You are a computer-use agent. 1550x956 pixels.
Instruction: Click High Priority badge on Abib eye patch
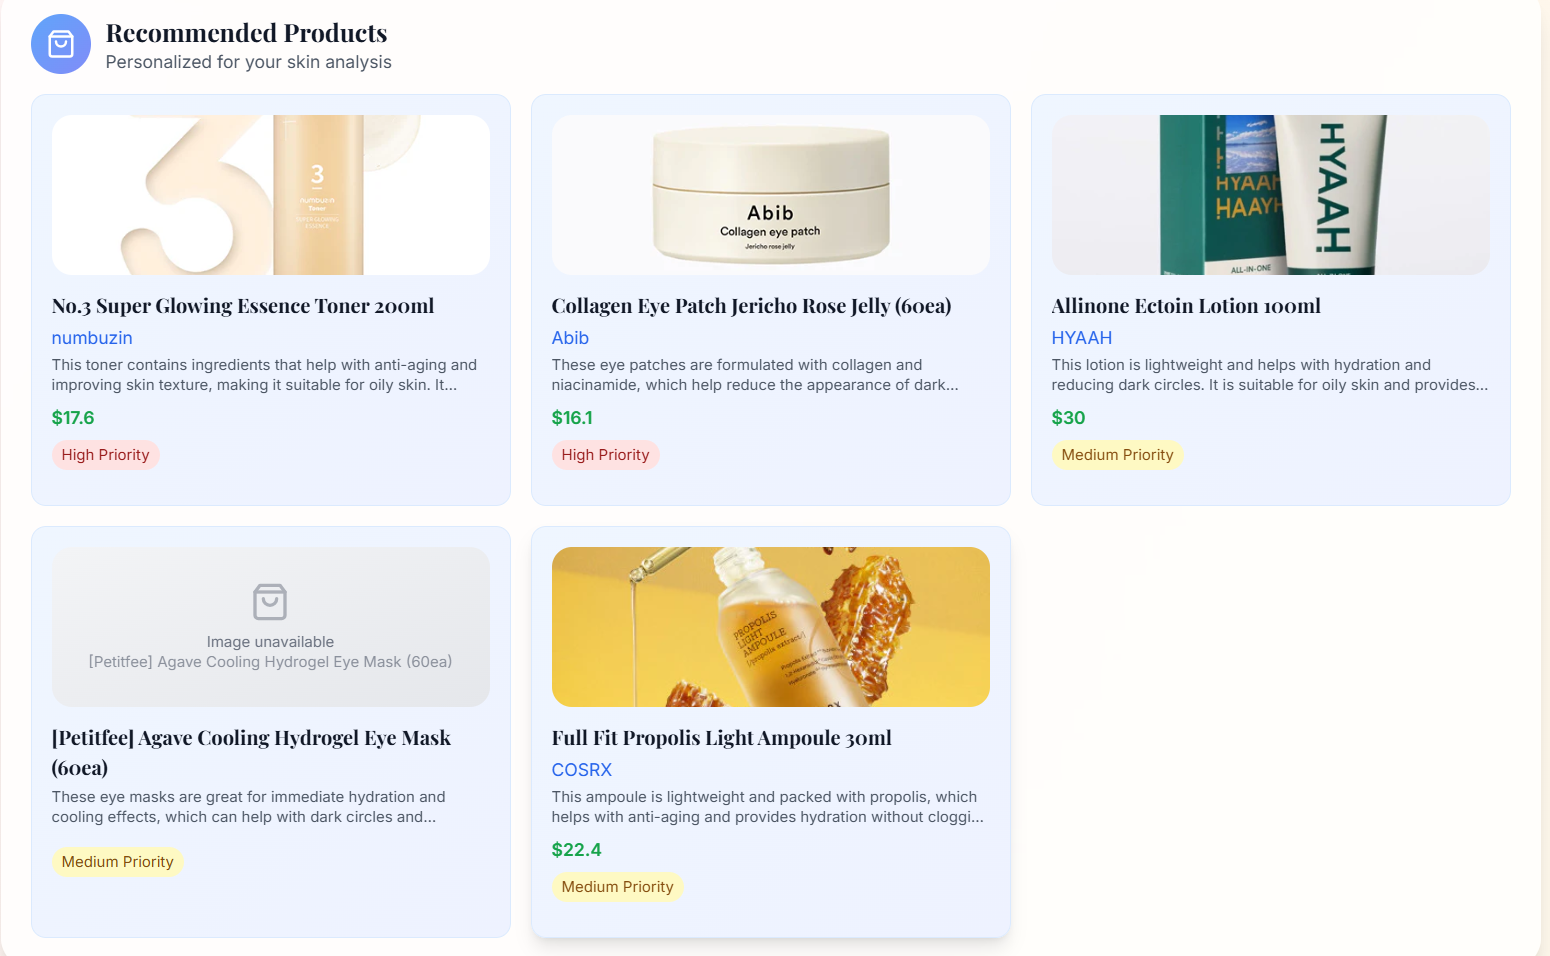605,455
